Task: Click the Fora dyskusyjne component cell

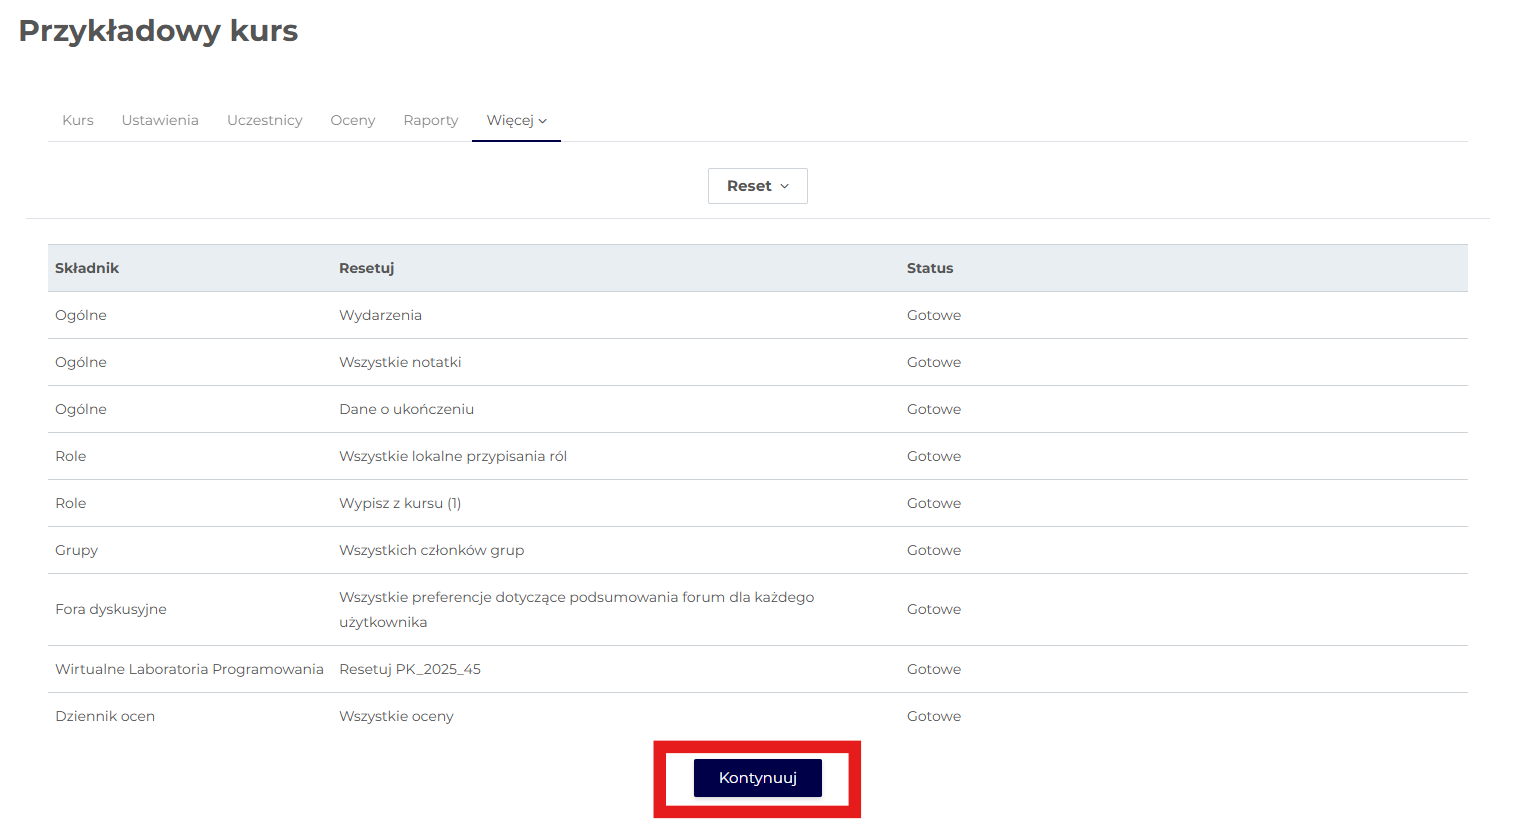Action: [x=111, y=609]
